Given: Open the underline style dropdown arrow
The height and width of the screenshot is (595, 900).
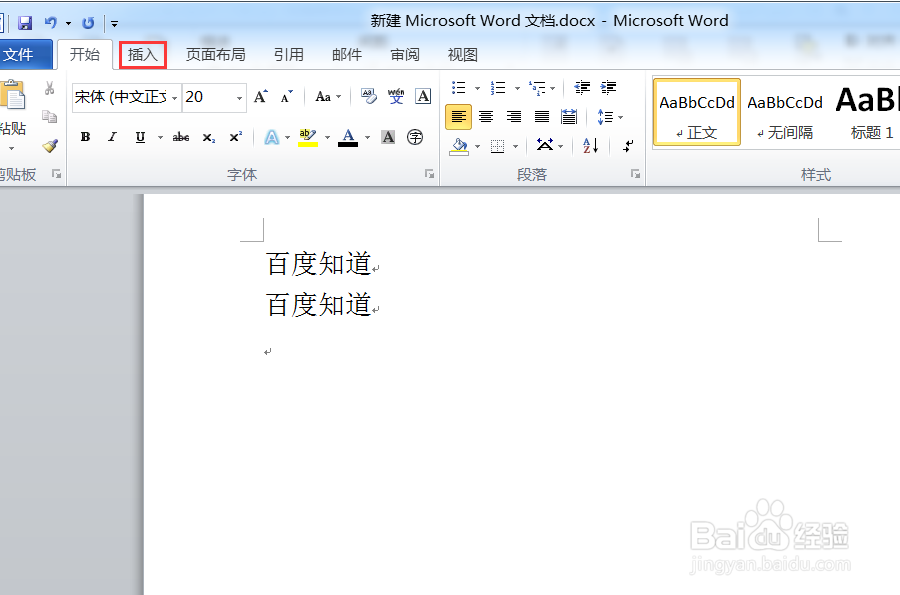Looking at the screenshot, I should point(160,137).
